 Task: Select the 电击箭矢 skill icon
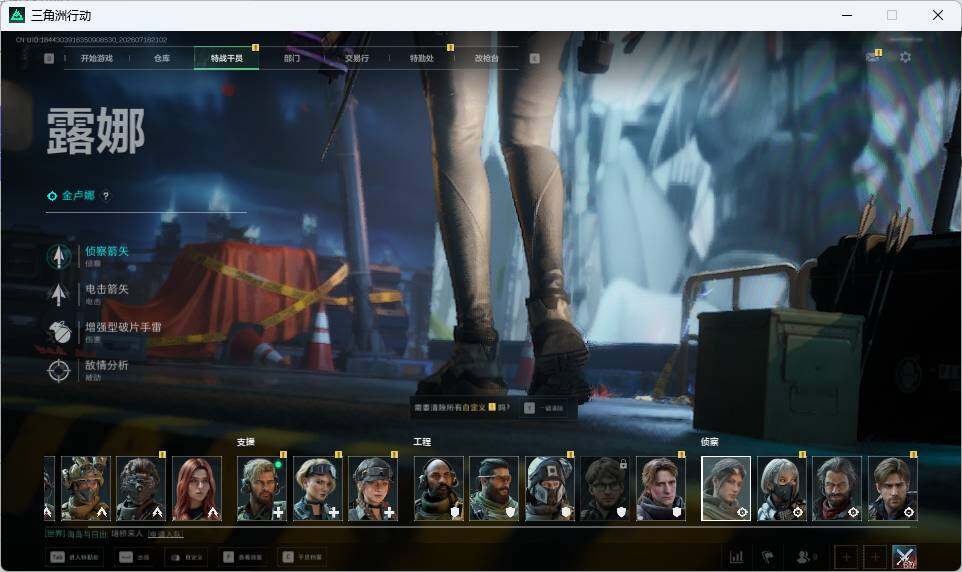pyautogui.click(x=59, y=295)
